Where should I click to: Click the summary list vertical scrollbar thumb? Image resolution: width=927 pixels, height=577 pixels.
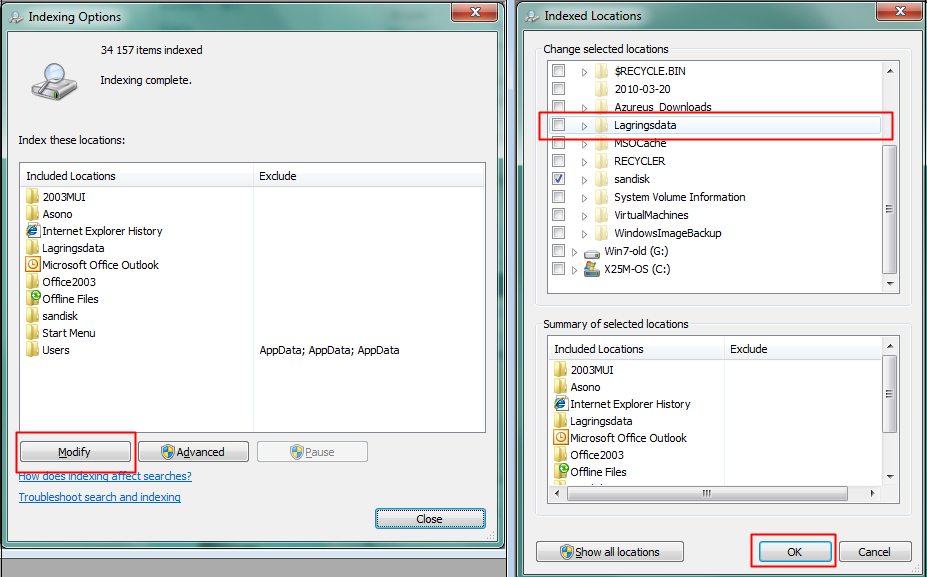coord(889,394)
